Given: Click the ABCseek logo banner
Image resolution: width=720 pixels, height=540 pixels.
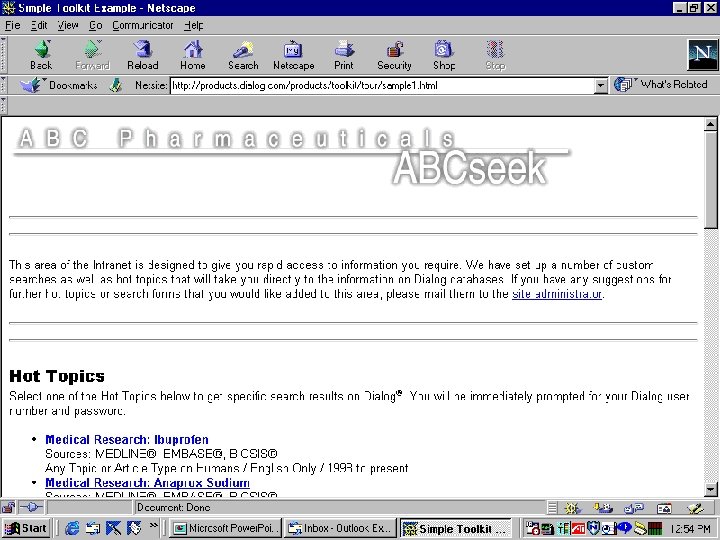Looking at the screenshot, I should coord(469,167).
